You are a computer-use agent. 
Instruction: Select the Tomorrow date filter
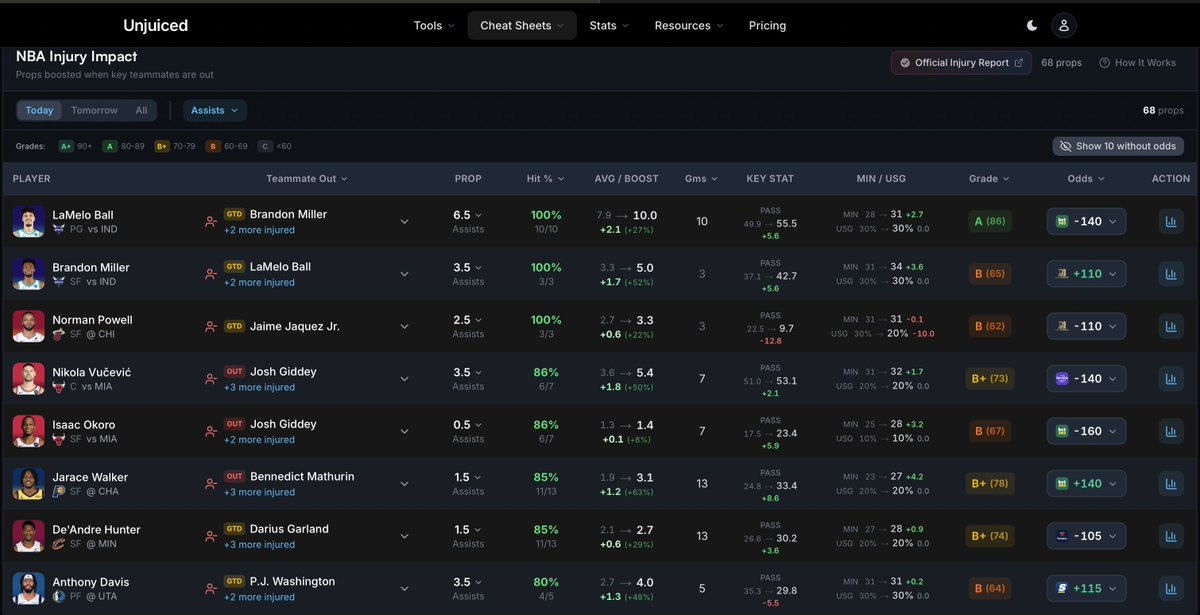pos(94,110)
